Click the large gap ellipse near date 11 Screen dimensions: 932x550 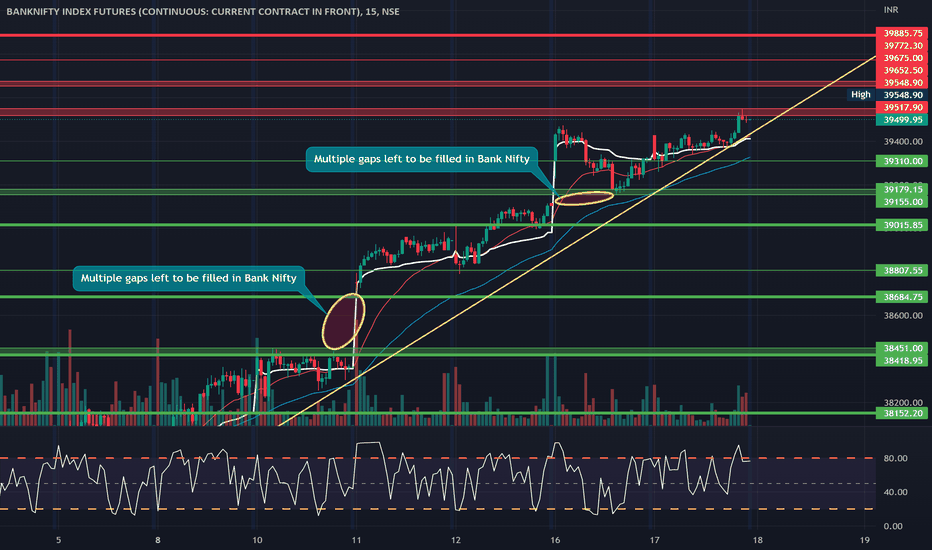(343, 321)
